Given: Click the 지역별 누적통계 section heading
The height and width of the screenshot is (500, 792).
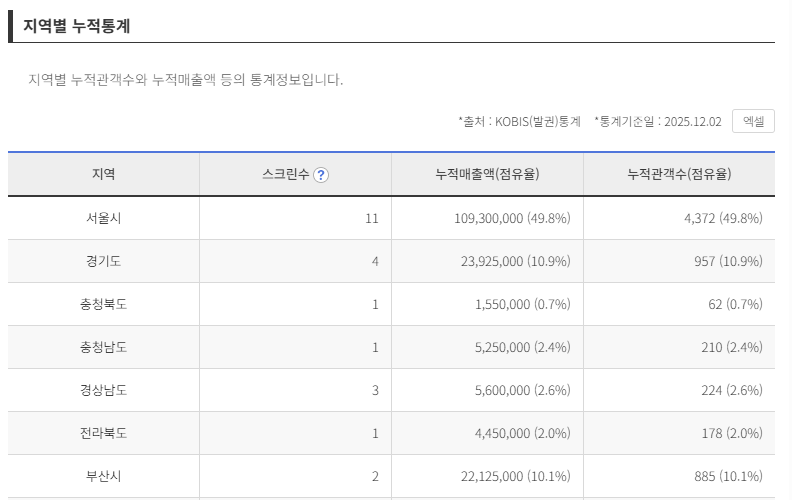Looking at the screenshot, I should (77, 26).
